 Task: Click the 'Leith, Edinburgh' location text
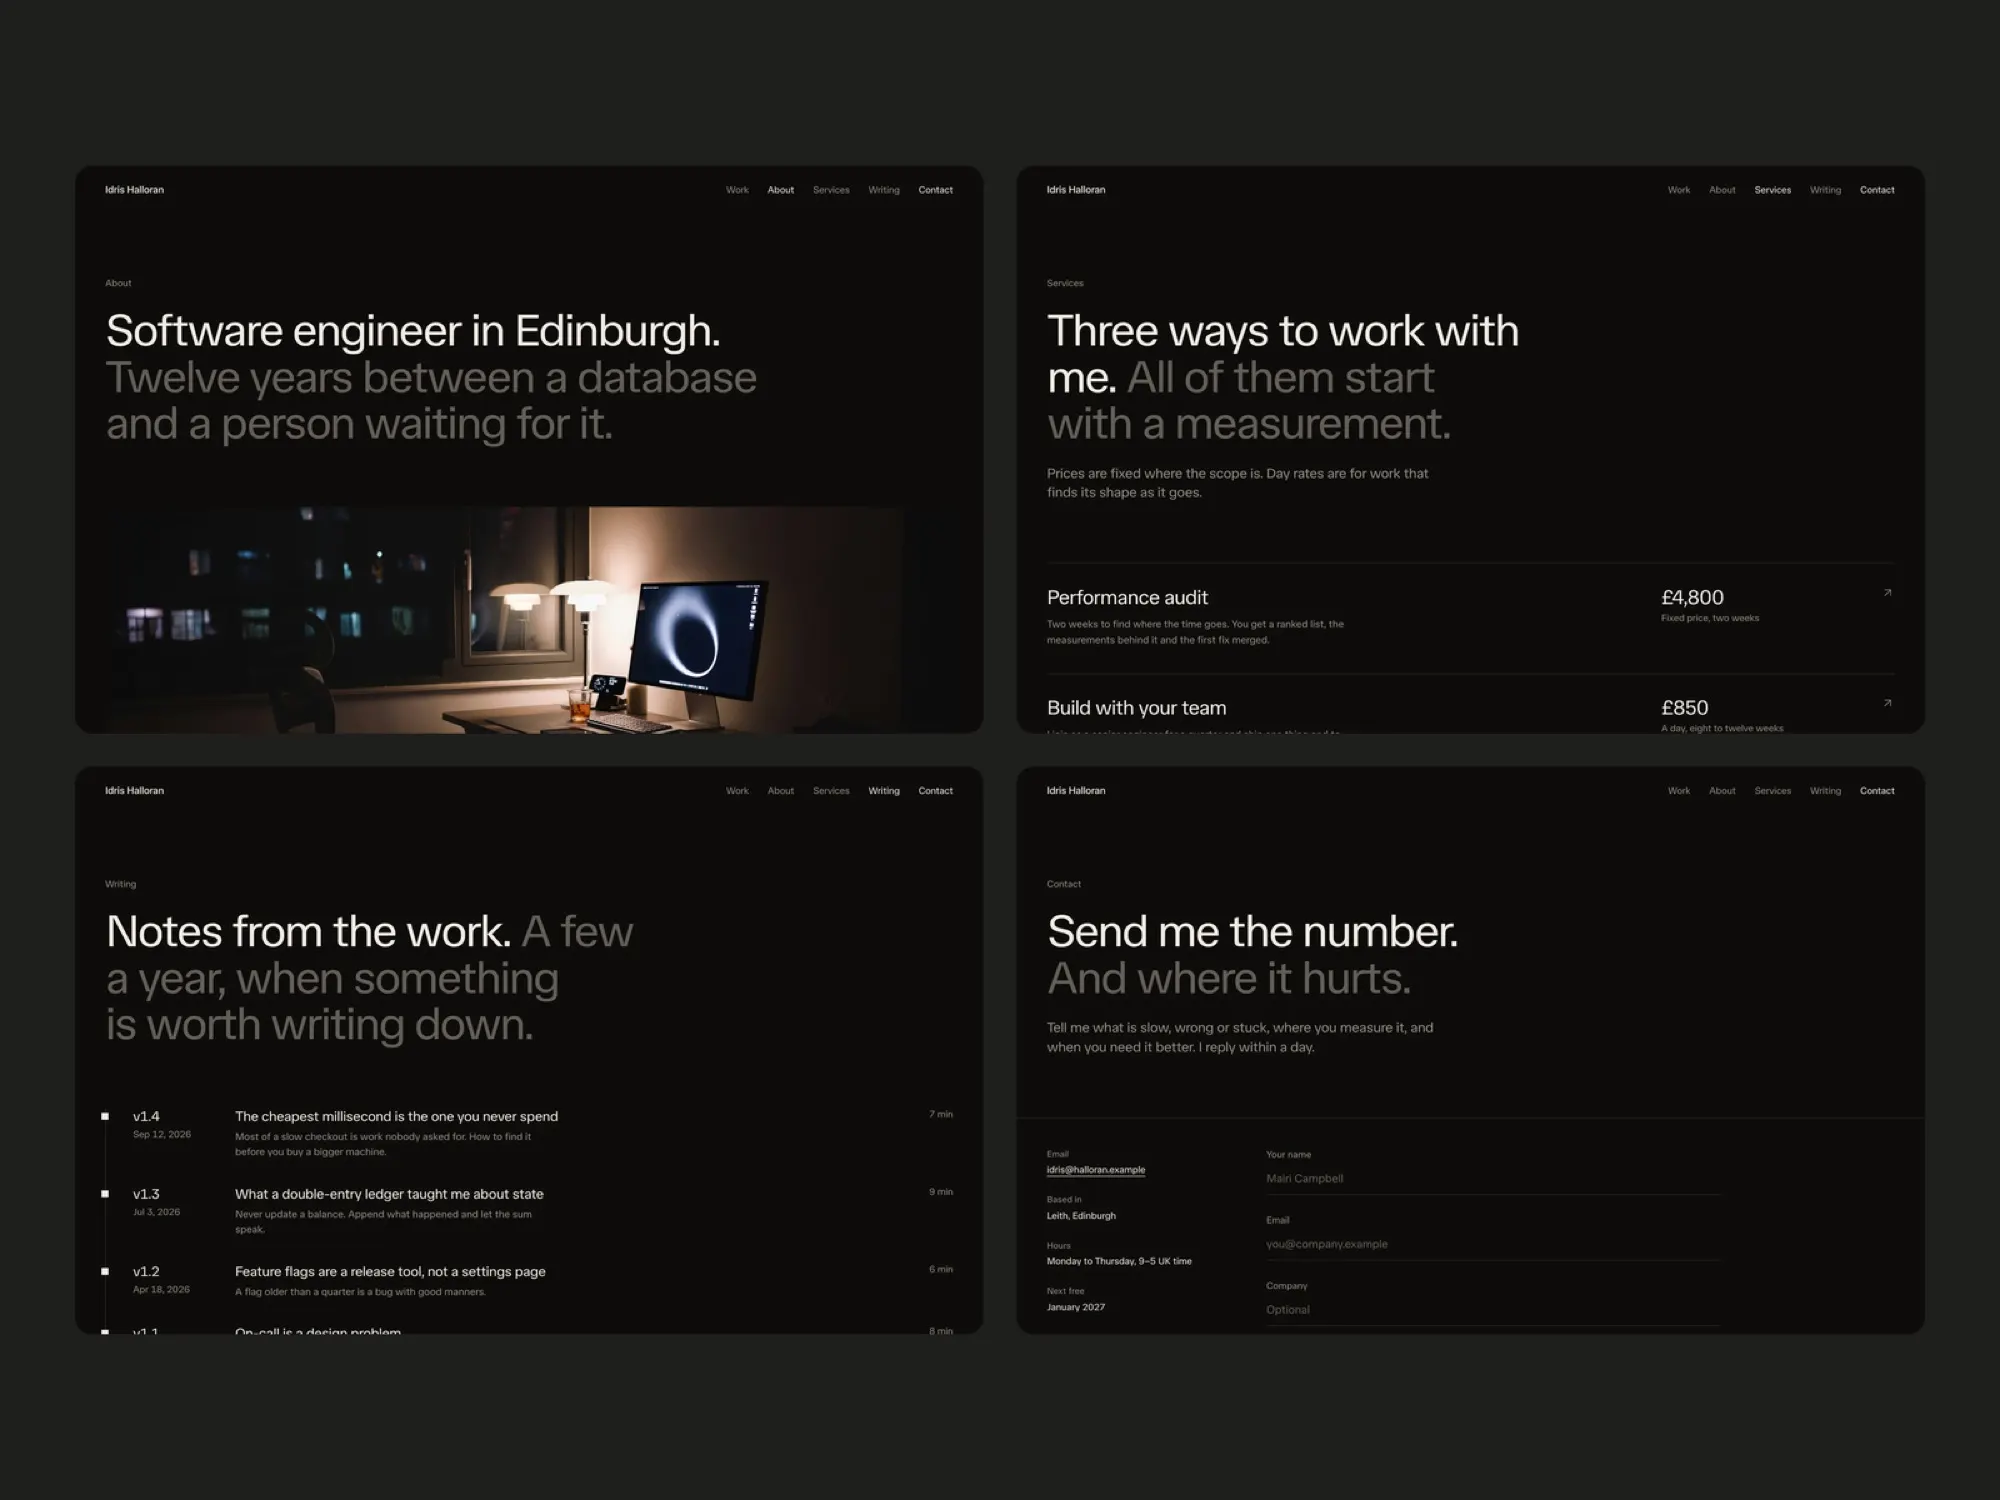1081,1216
